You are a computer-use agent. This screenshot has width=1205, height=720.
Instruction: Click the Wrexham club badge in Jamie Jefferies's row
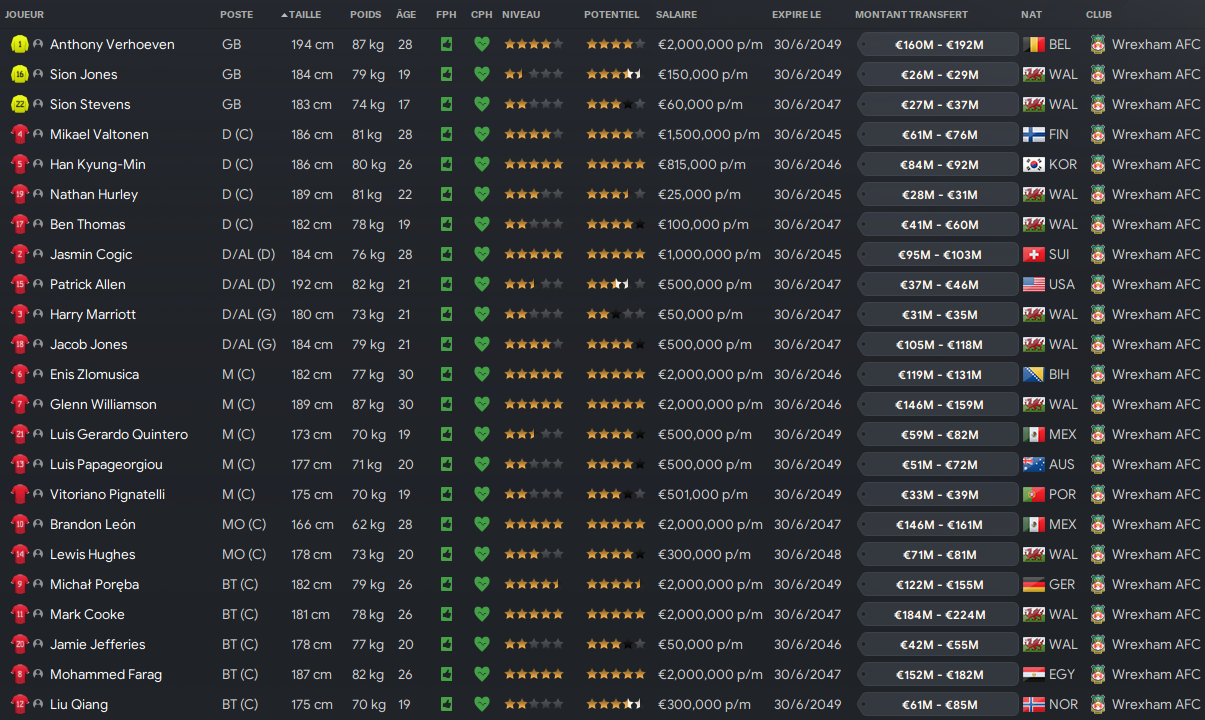point(1098,644)
